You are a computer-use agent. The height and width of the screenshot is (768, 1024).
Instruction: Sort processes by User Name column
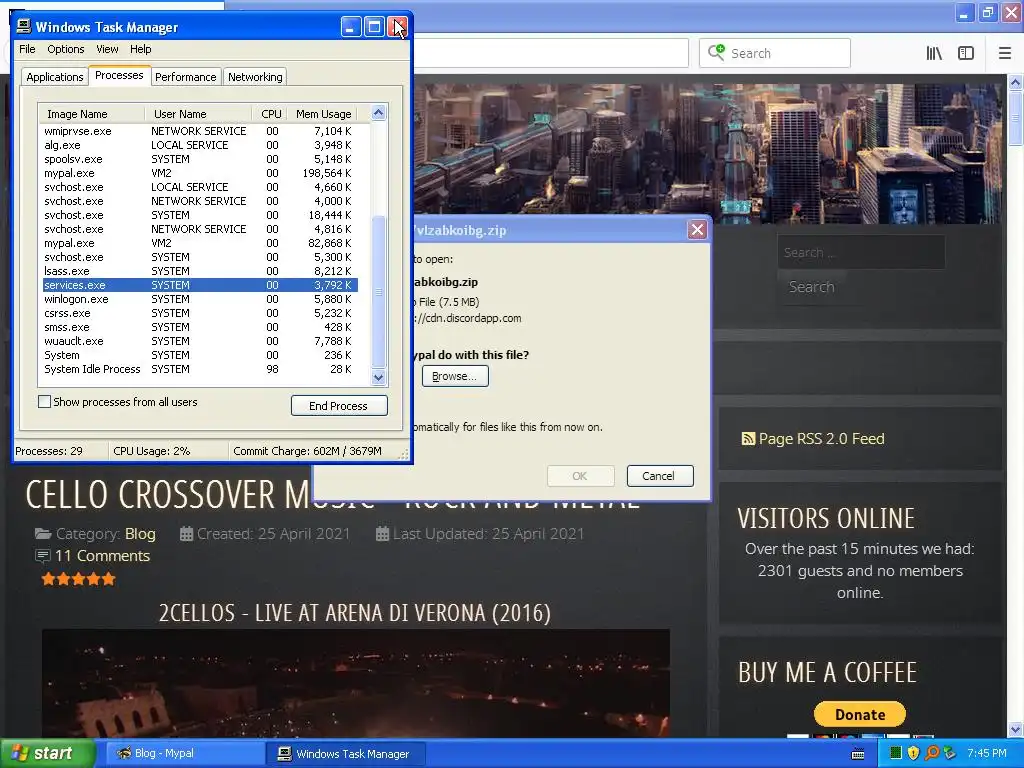198,114
